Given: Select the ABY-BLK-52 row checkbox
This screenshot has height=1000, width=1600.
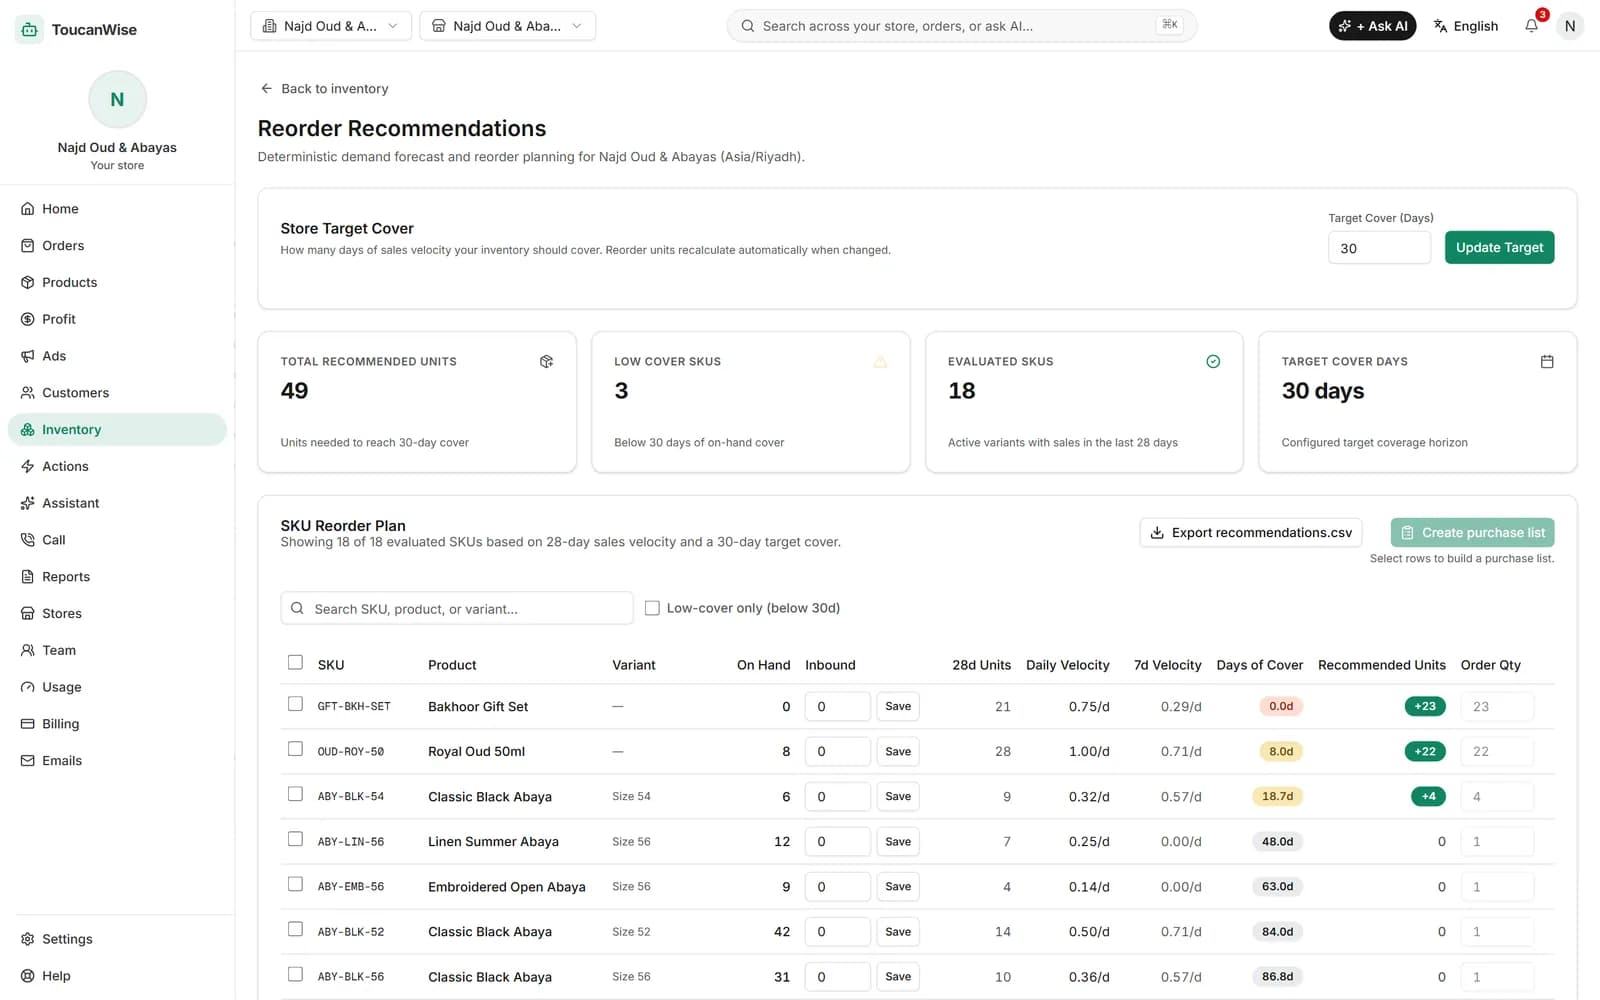Looking at the screenshot, I should click(x=295, y=929).
